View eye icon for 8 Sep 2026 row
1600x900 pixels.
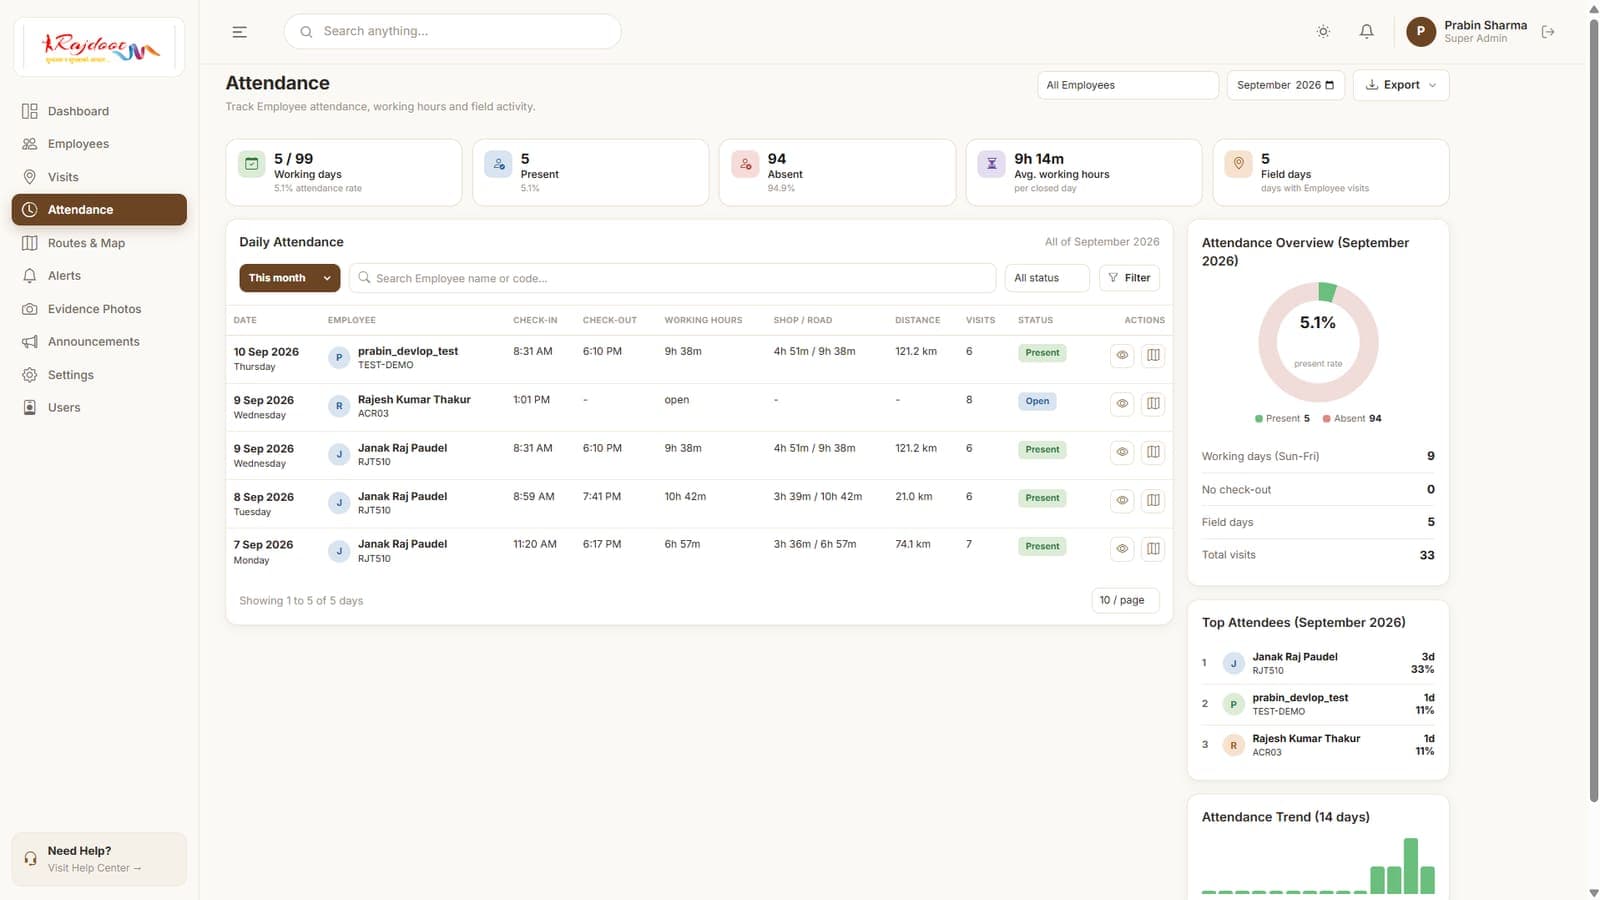pos(1122,500)
